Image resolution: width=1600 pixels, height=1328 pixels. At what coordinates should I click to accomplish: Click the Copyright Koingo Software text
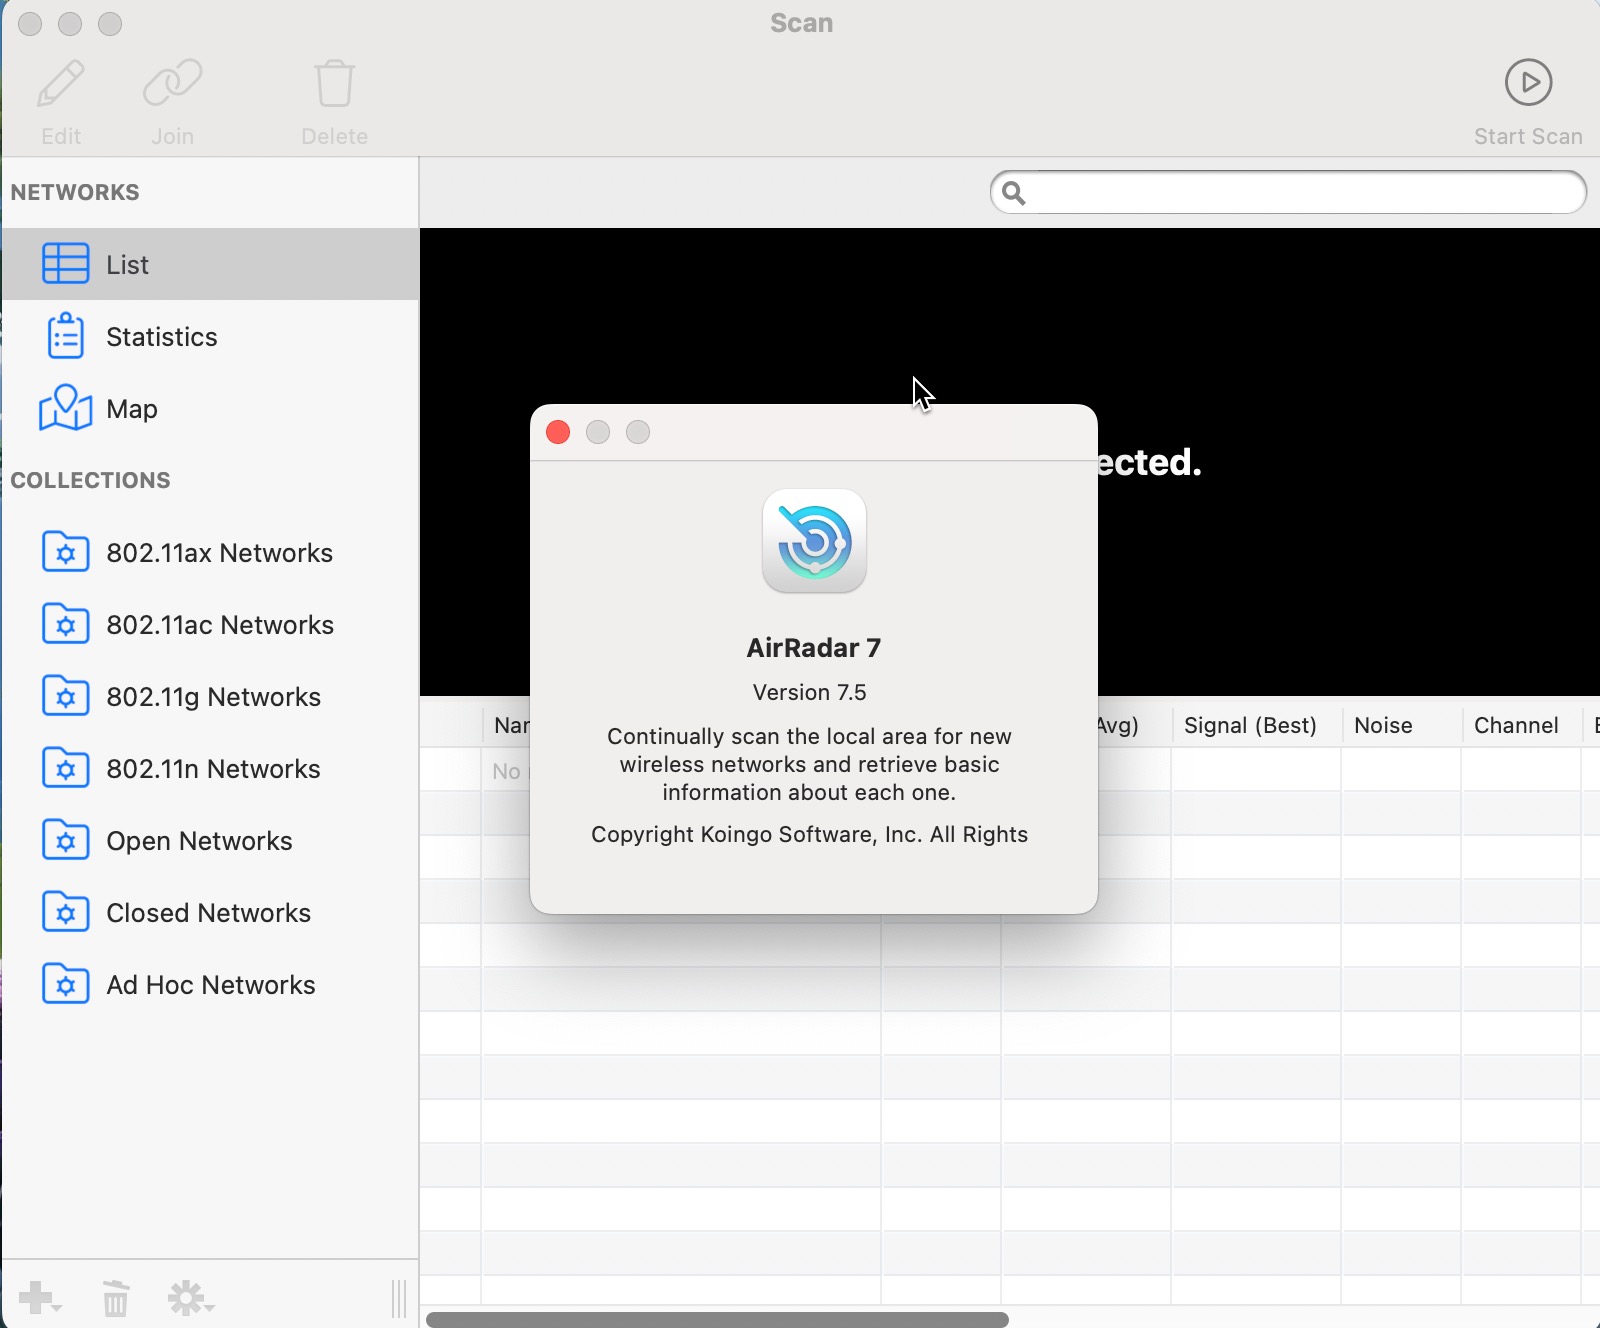pyautogui.click(x=809, y=835)
